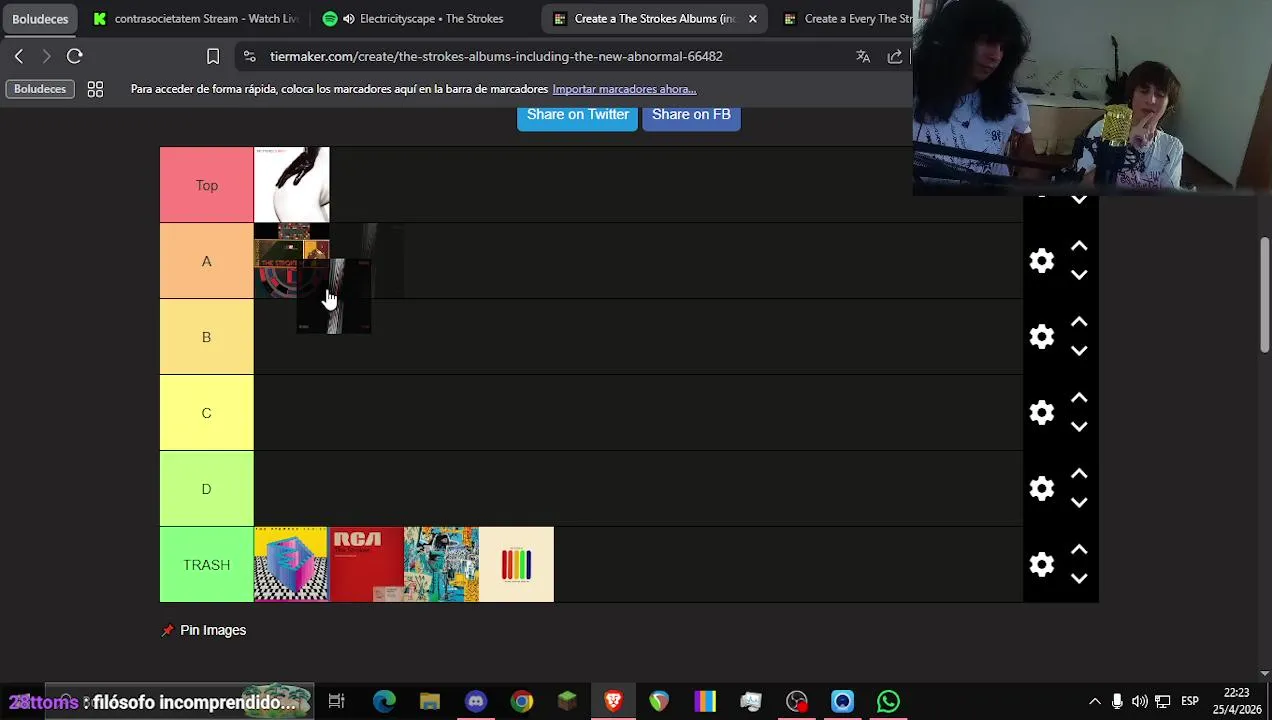Open Minecraft from the taskbar
The height and width of the screenshot is (720, 1272).
(567, 702)
